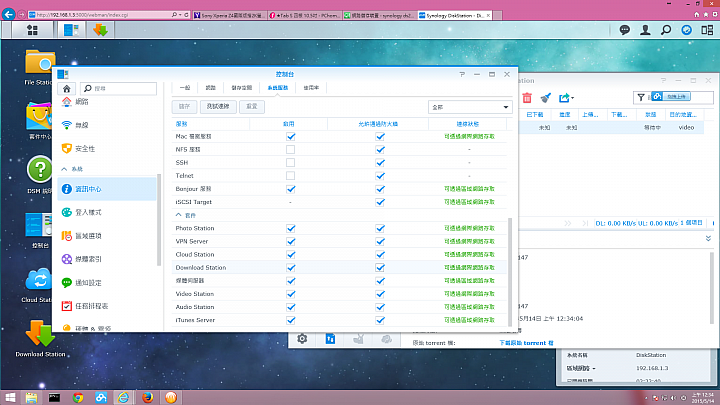Image resolution: width=720 pixels, height=405 pixels.
Task: Open the service filter dropdown in Control Panel
Action: click(470, 107)
